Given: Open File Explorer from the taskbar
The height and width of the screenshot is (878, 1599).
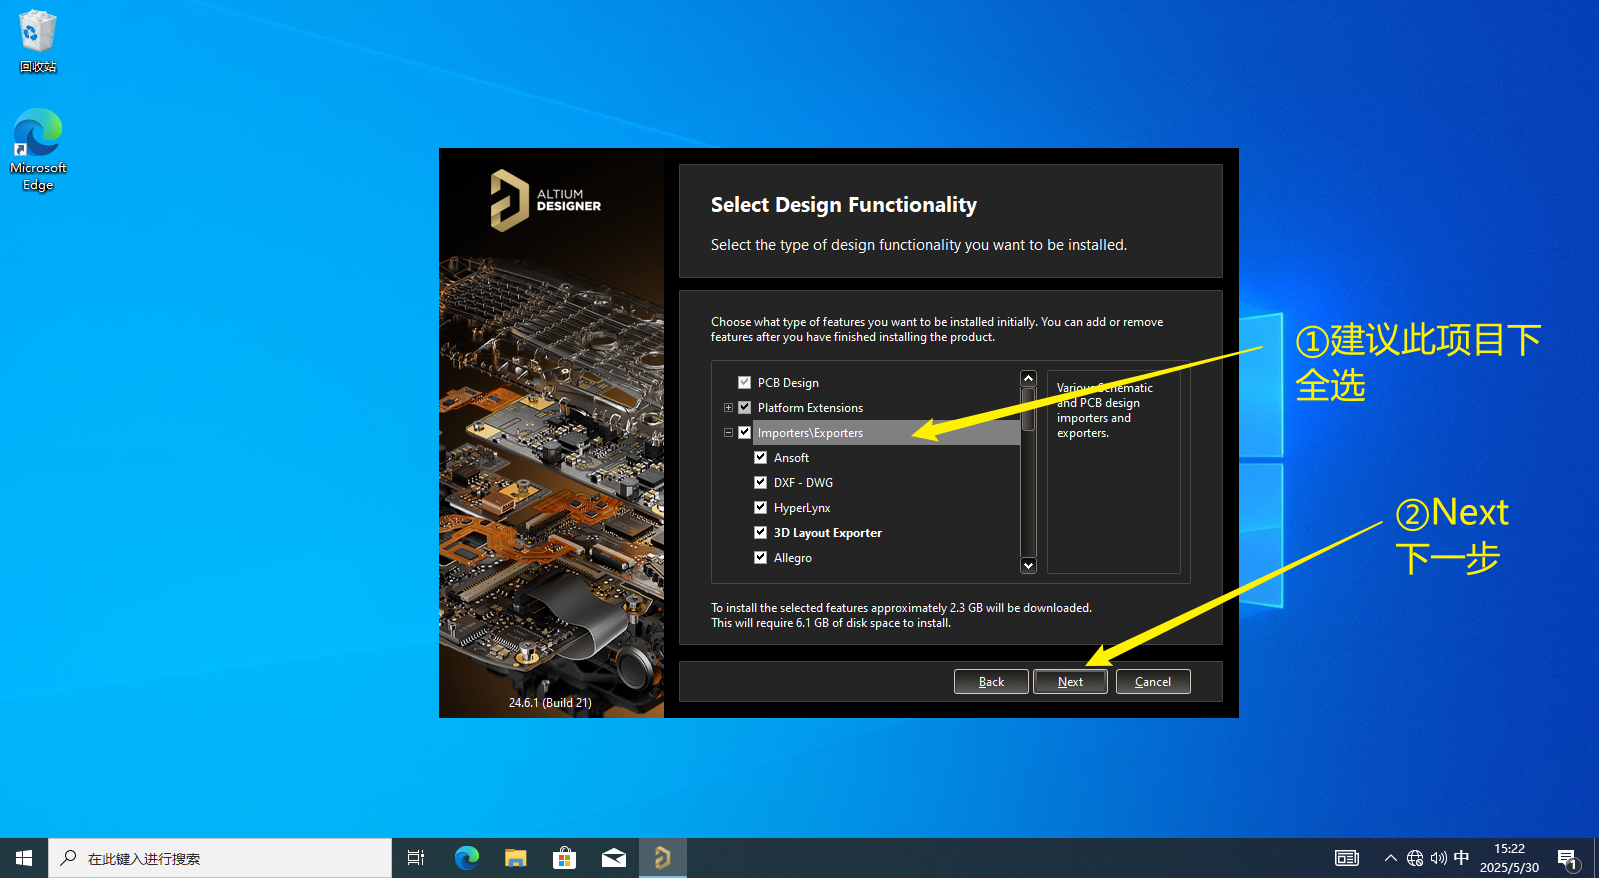Looking at the screenshot, I should pos(515,858).
